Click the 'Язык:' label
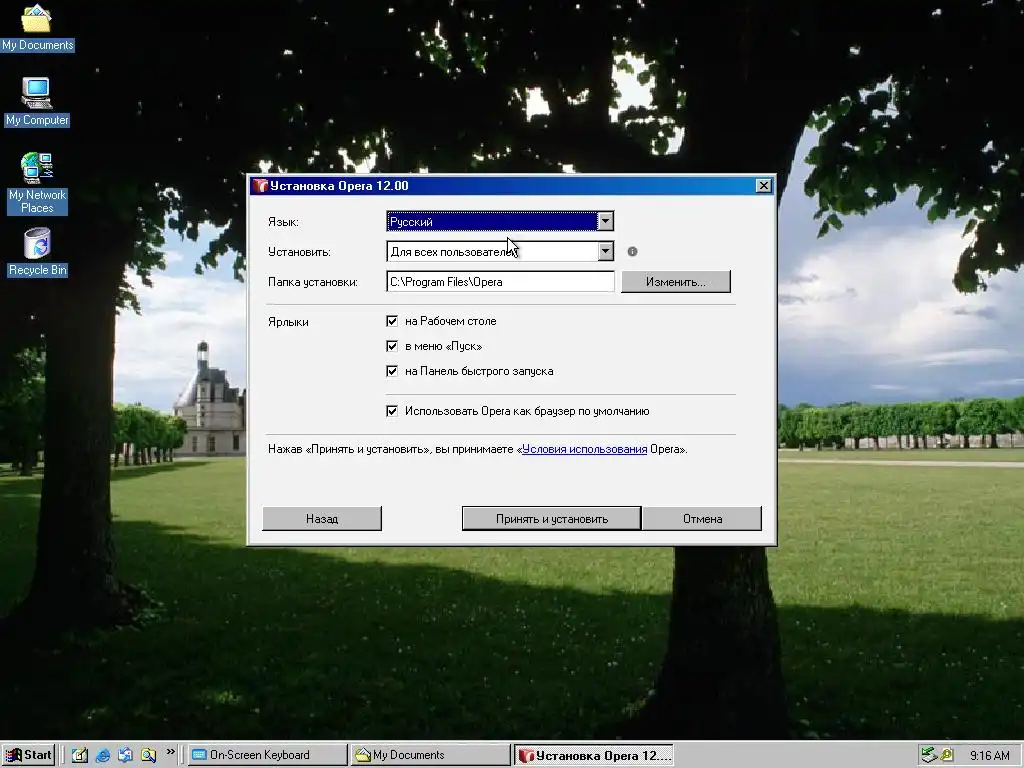 [x=283, y=222]
